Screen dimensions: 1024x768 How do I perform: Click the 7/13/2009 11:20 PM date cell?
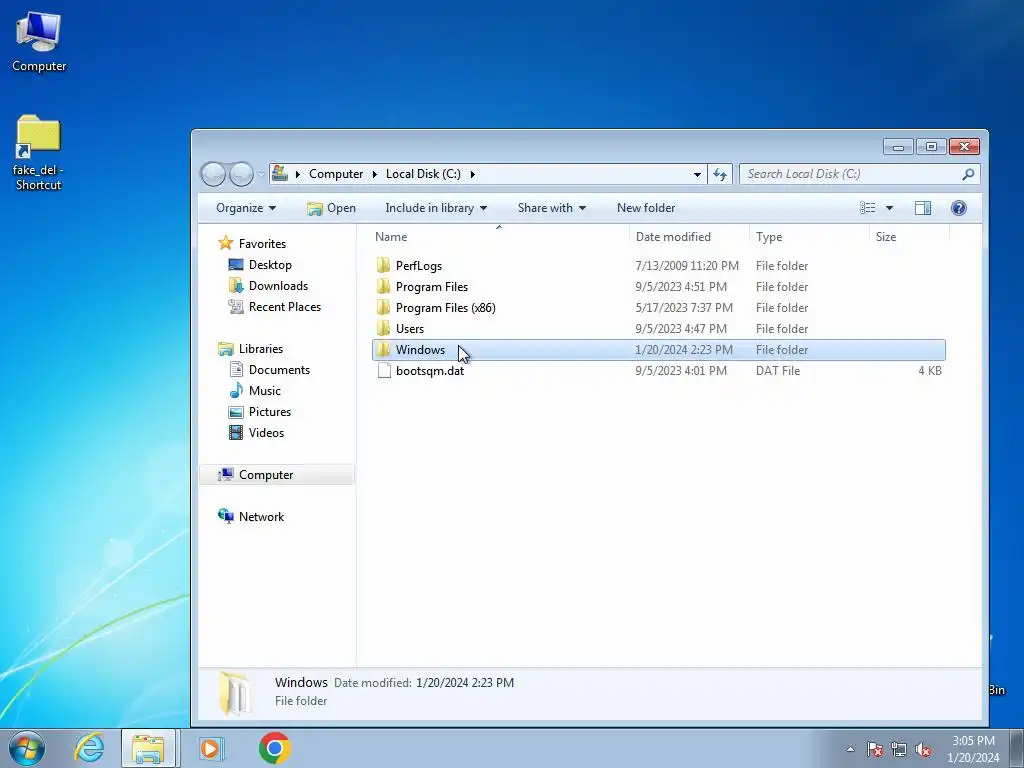(687, 266)
